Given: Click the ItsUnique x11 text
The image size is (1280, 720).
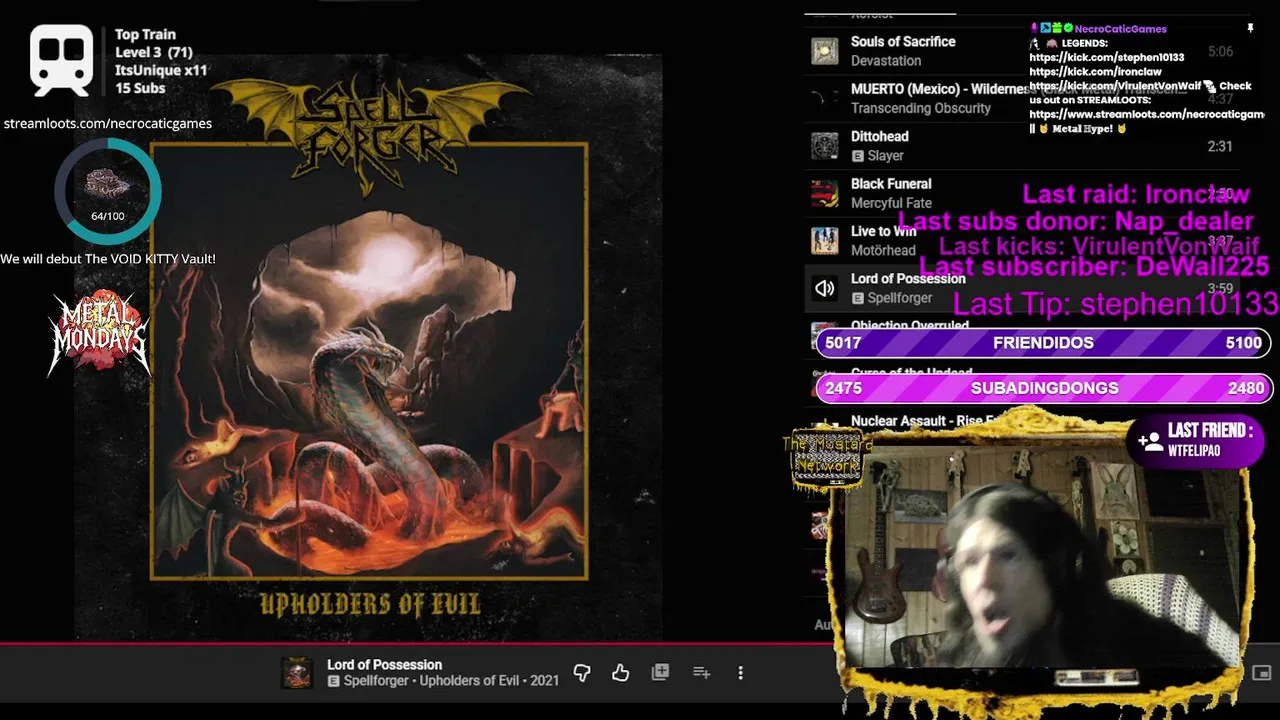Looking at the screenshot, I should (x=161, y=70).
